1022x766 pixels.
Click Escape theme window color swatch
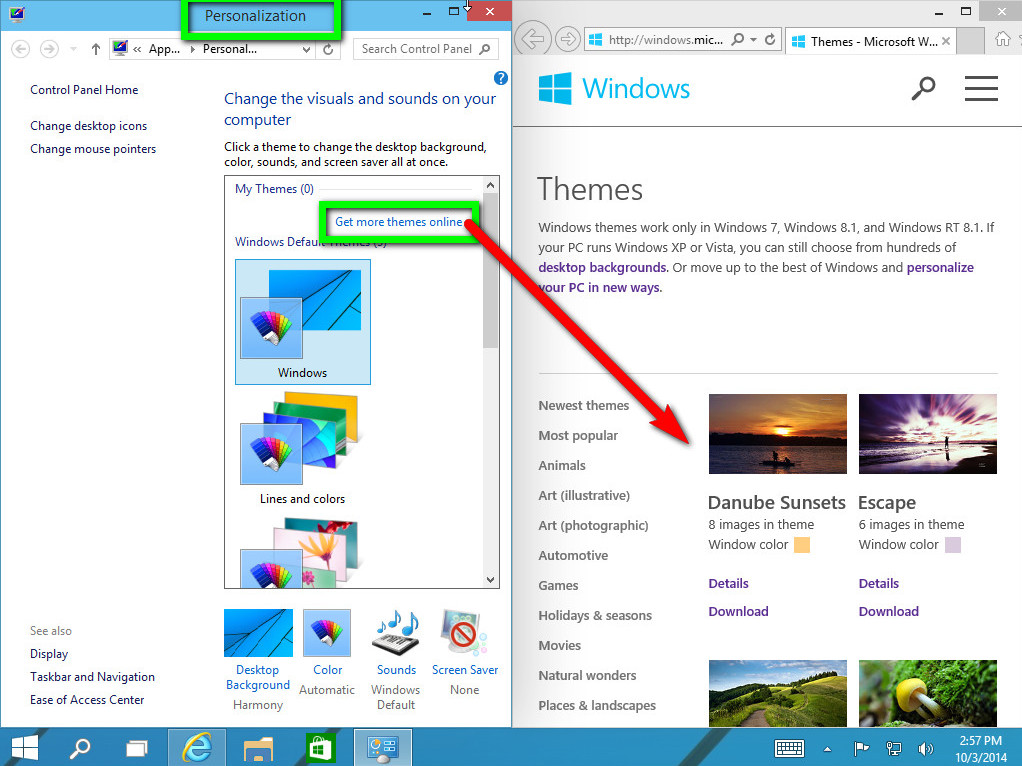click(953, 545)
